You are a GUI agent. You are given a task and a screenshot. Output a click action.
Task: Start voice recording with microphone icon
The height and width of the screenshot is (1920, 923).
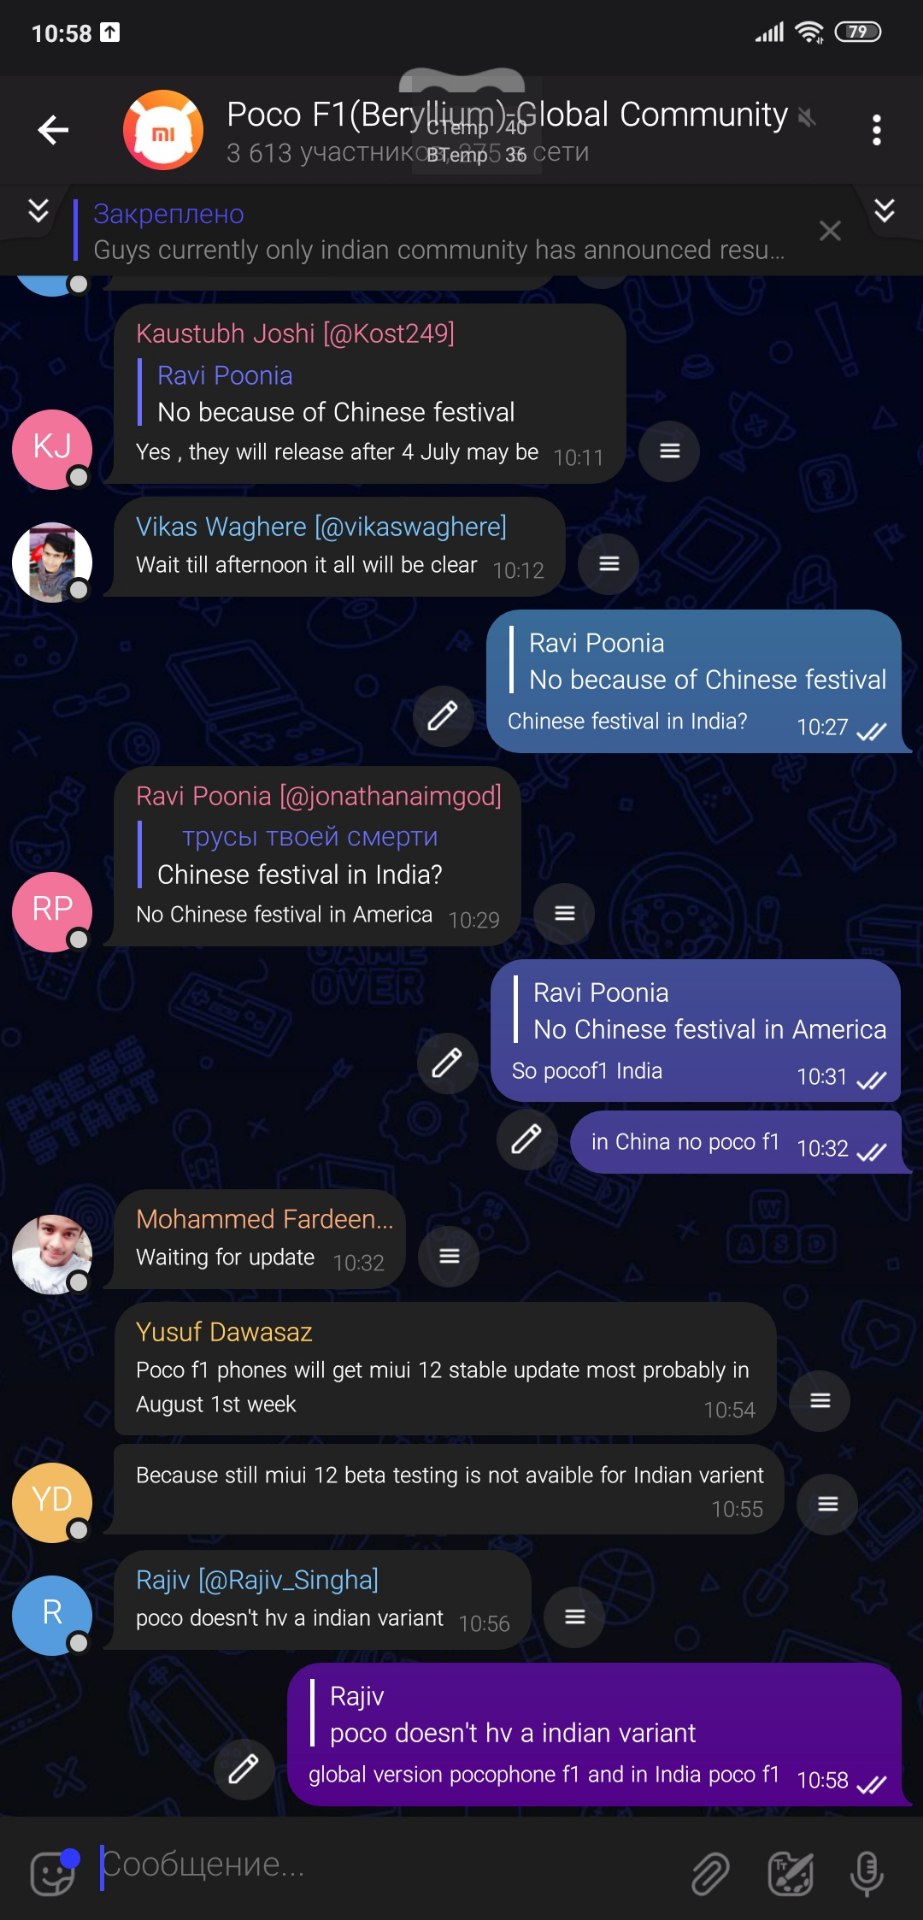(x=866, y=1872)
